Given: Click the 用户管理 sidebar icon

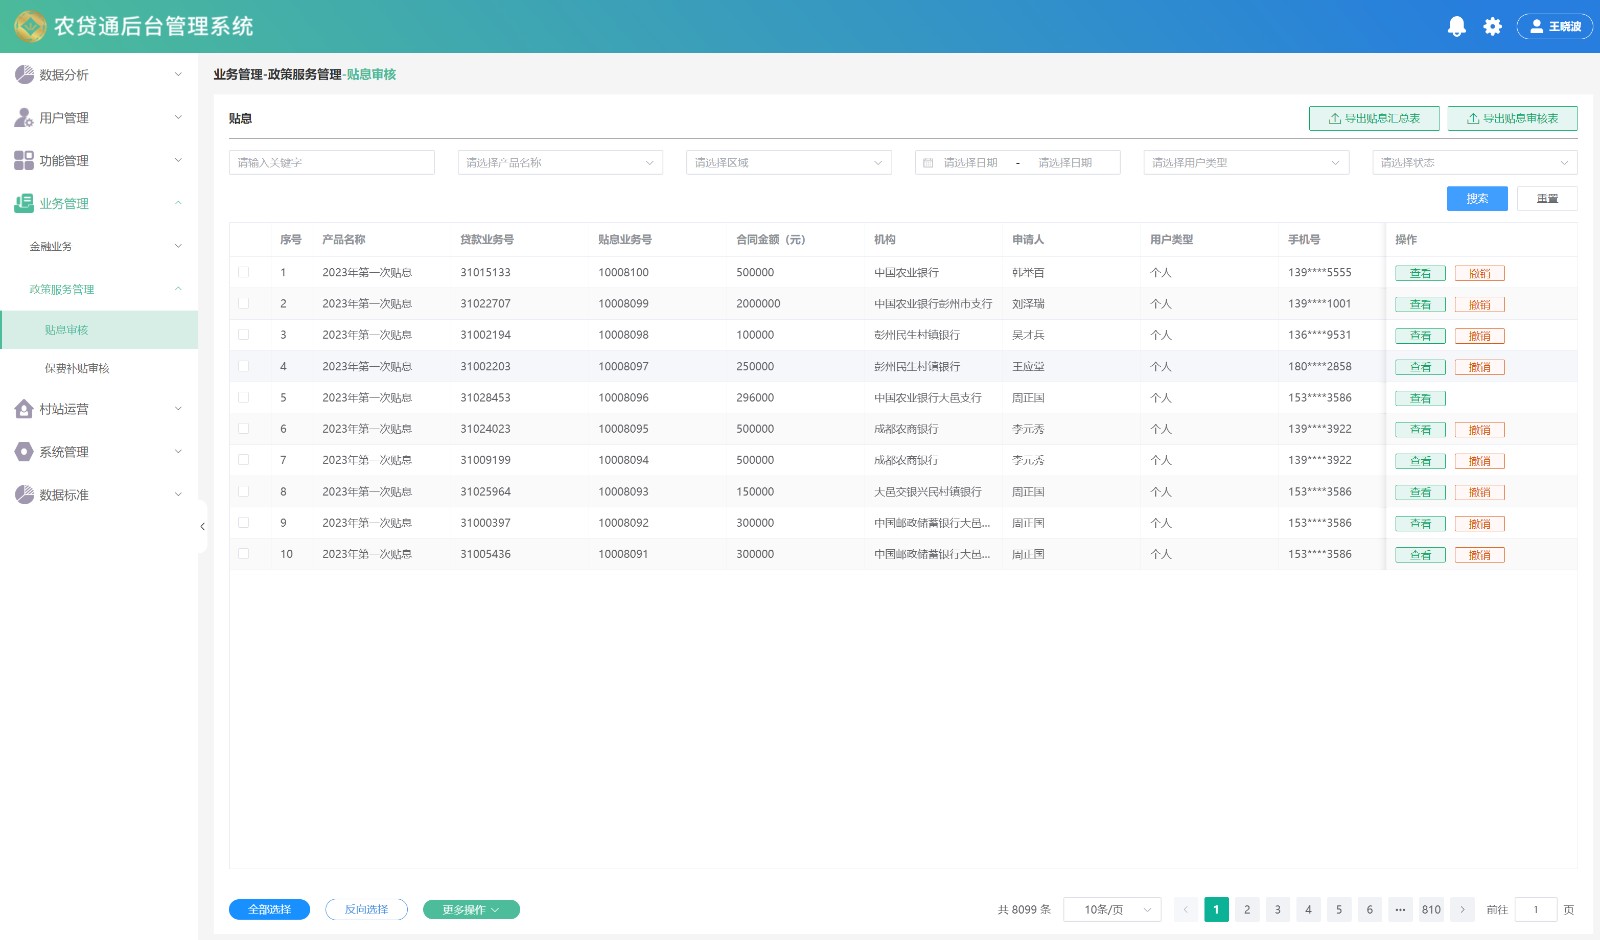Looking at the screenshot, I should 24,118.
